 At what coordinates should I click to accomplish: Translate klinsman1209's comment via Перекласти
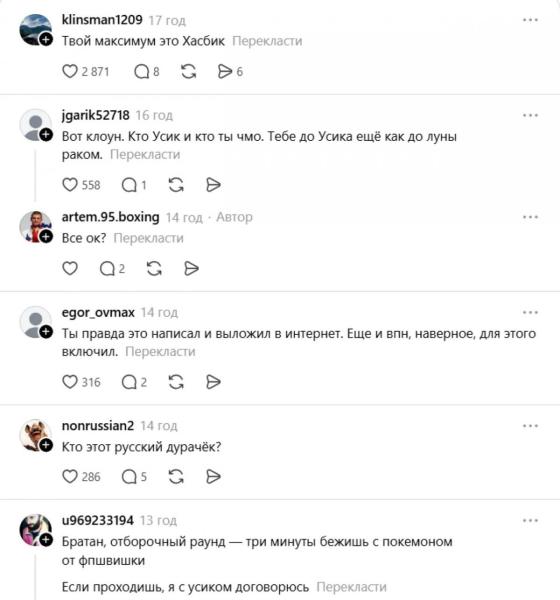tap(267, 41)
